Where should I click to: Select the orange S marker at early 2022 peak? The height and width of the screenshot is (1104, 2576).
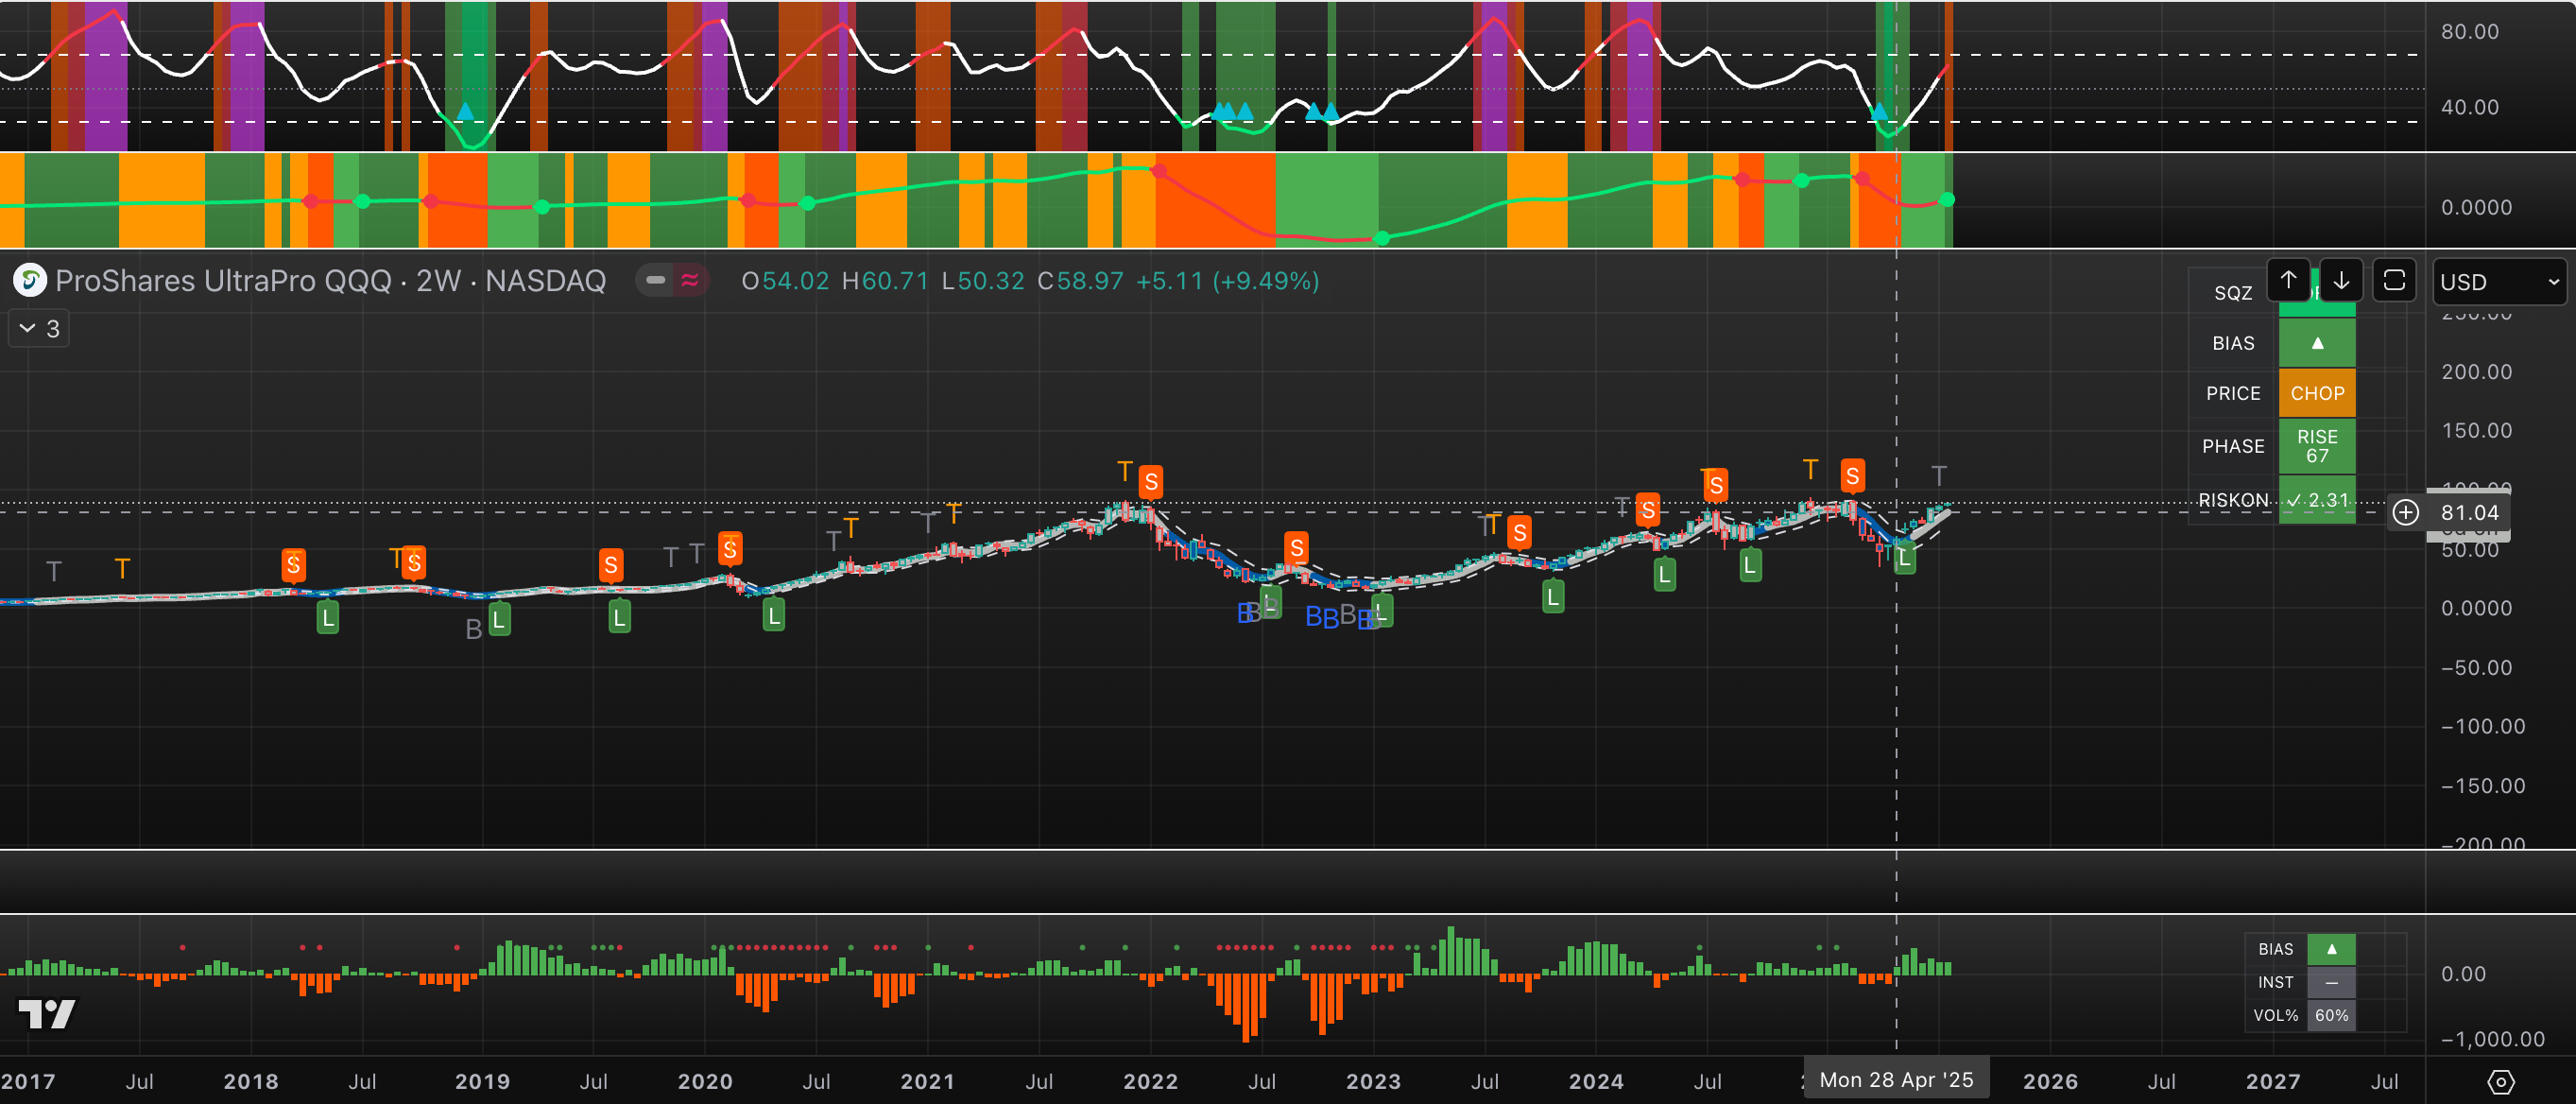pos(1151,482)
